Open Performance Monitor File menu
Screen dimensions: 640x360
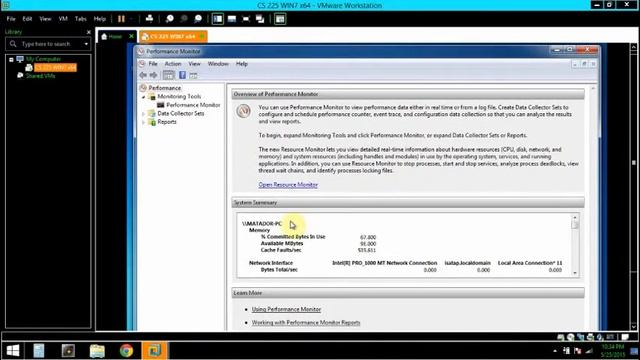click(153, 64)
